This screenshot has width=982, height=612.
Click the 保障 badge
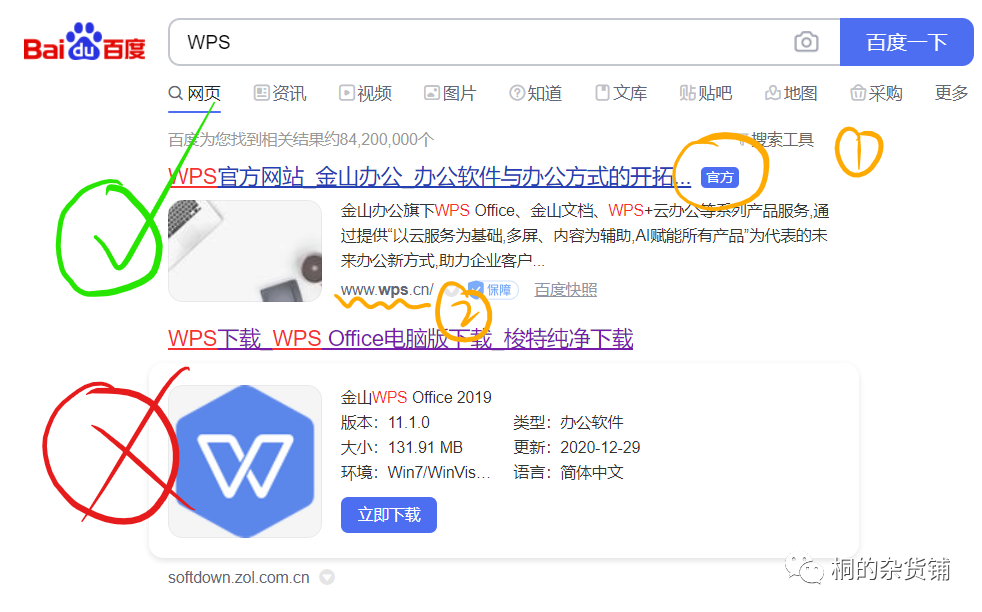[x=493, y=290]
